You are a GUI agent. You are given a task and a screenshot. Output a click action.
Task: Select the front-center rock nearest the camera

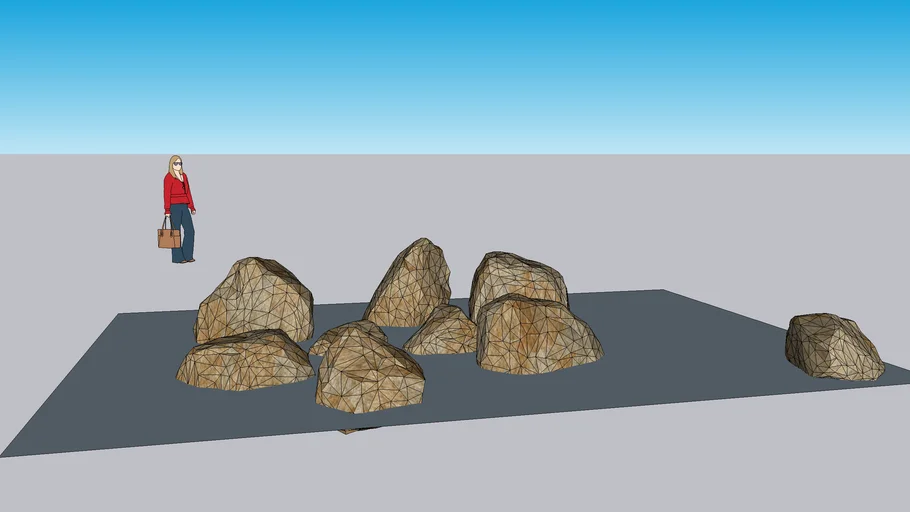pyautogui.click(x=368, y=373)
